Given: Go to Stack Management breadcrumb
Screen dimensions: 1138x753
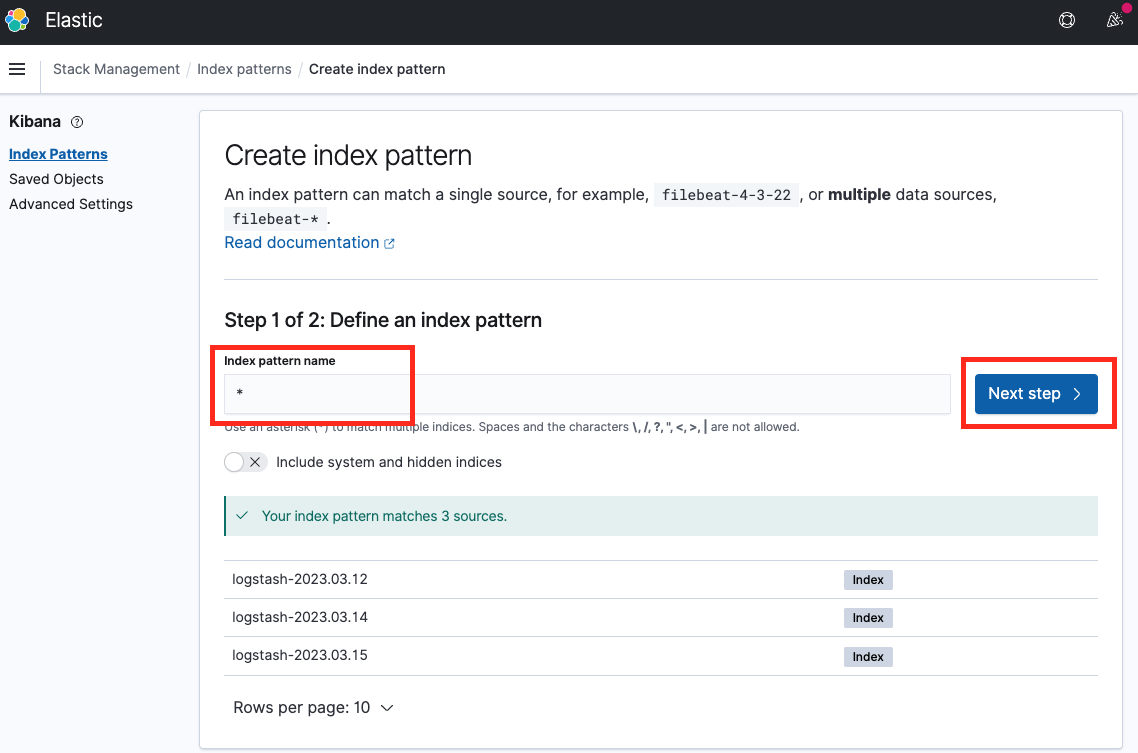Looking at the screenshot, I should [x=116, y=69].
